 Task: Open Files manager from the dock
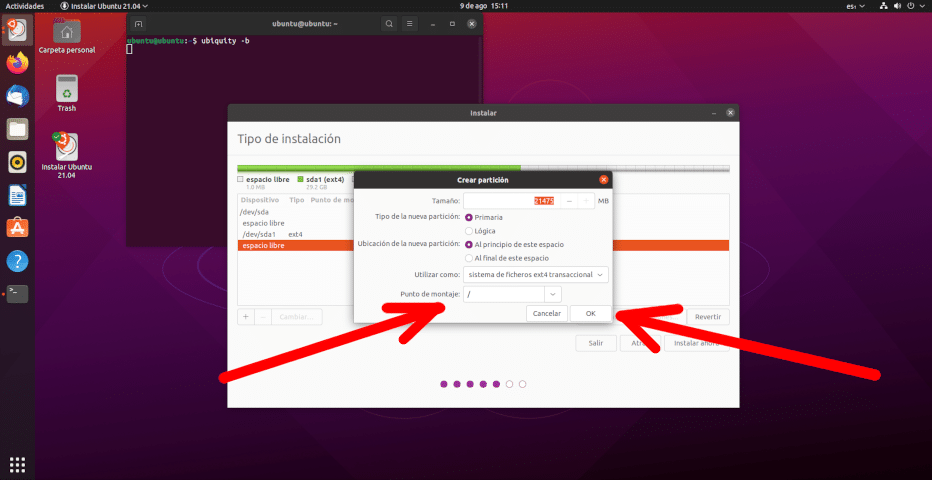point(17,129)
